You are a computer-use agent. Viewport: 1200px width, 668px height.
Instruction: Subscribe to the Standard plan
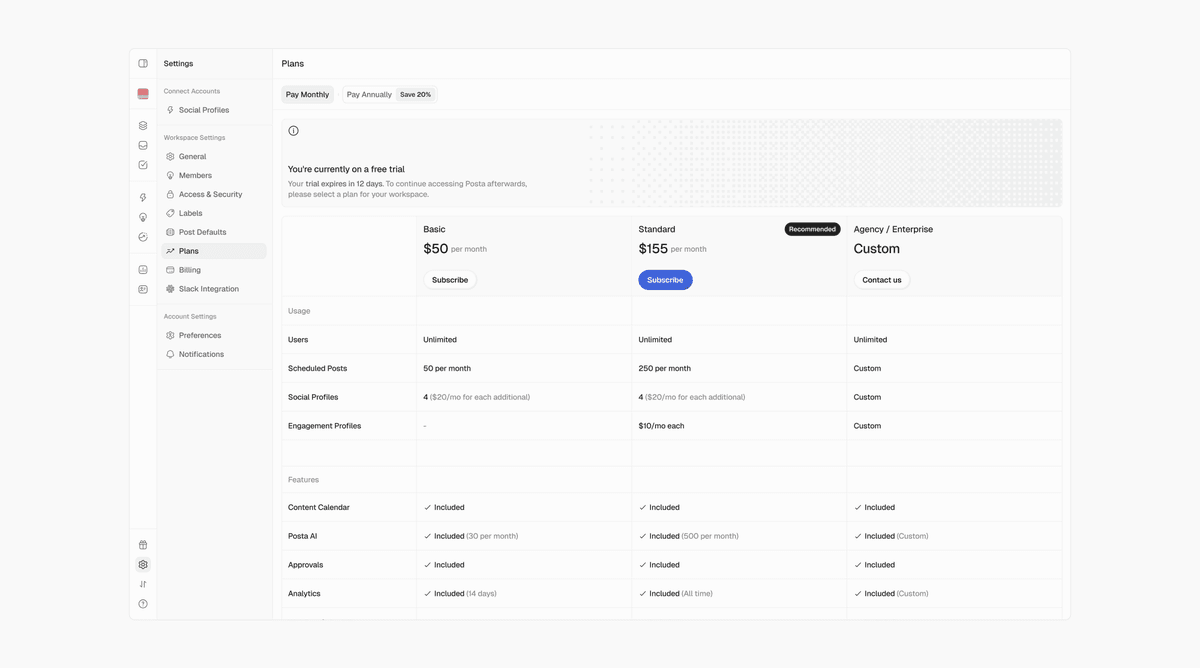pyautogui.click(x=665, y=280)
